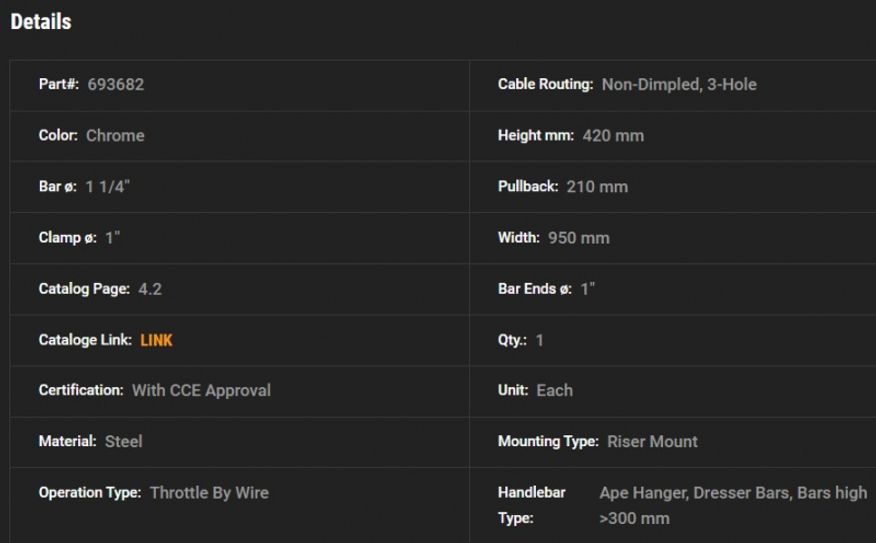Image resolution: width=876 pixels, height=543 pixels.
Task: Click the Qty. value of 1
Action: 540,340
